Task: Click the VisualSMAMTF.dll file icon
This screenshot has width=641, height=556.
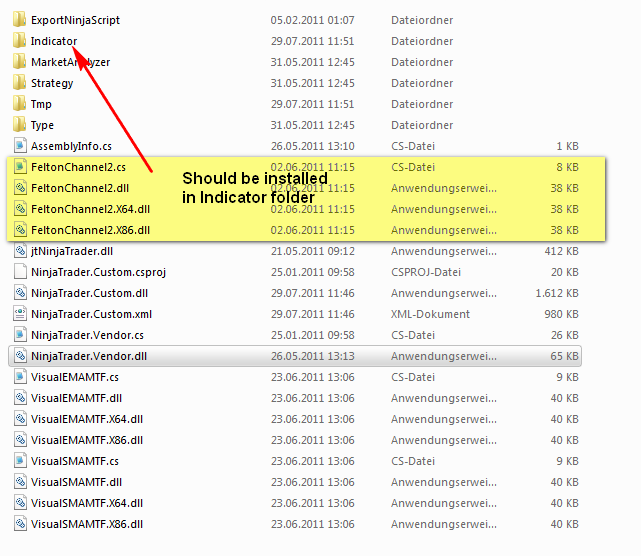Action: click(x=20, y=482)
